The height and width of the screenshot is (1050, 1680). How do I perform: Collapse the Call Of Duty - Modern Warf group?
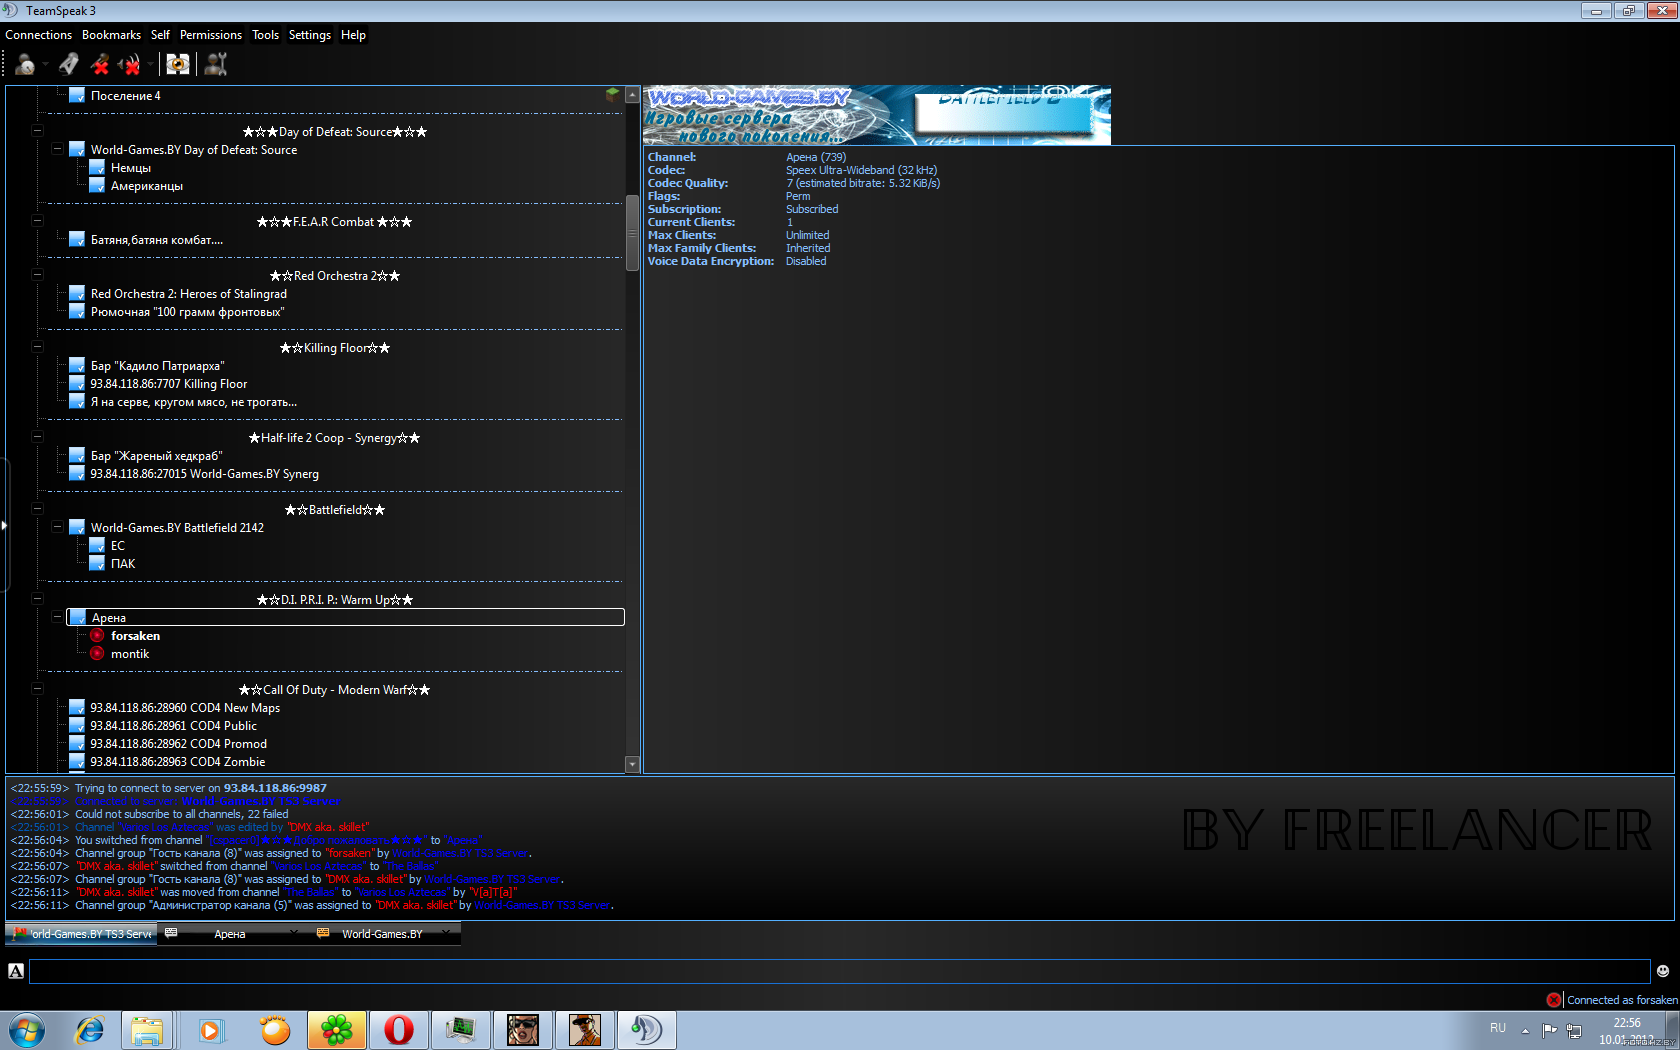coord(37,689)
